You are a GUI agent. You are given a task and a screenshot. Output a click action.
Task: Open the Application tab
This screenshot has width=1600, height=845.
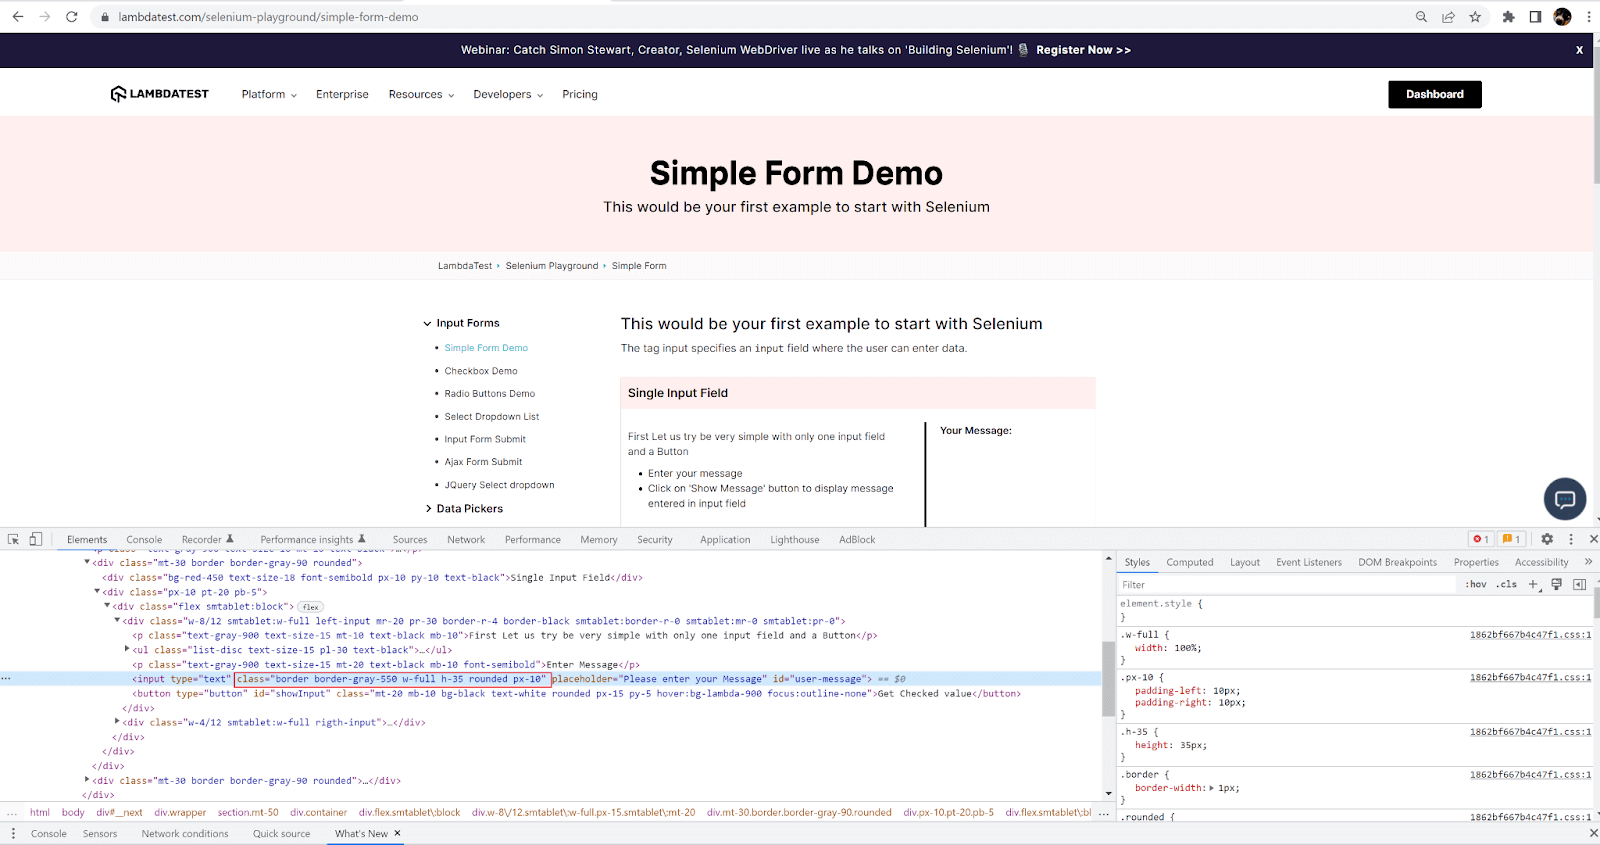point(725,539)
